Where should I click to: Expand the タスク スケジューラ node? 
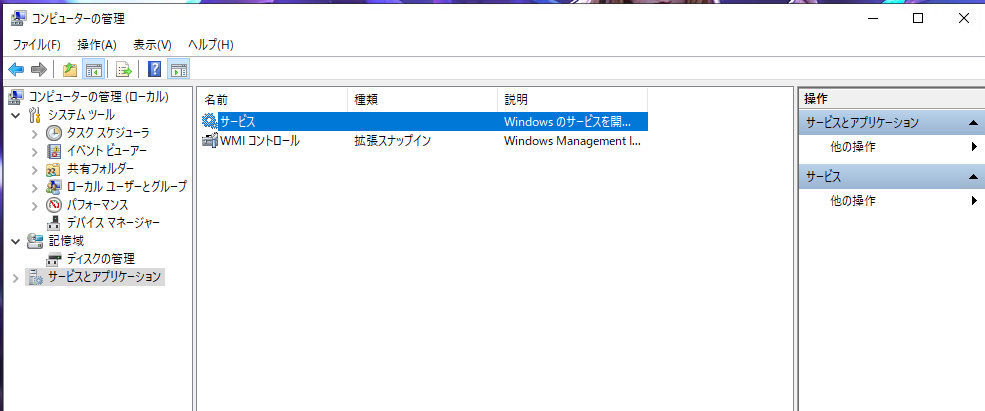(x=35, y=133)
